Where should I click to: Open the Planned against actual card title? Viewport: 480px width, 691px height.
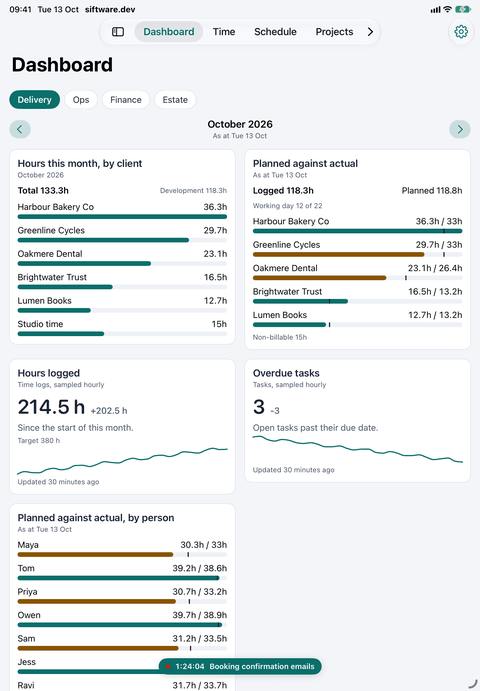click(x=305, y=163)
